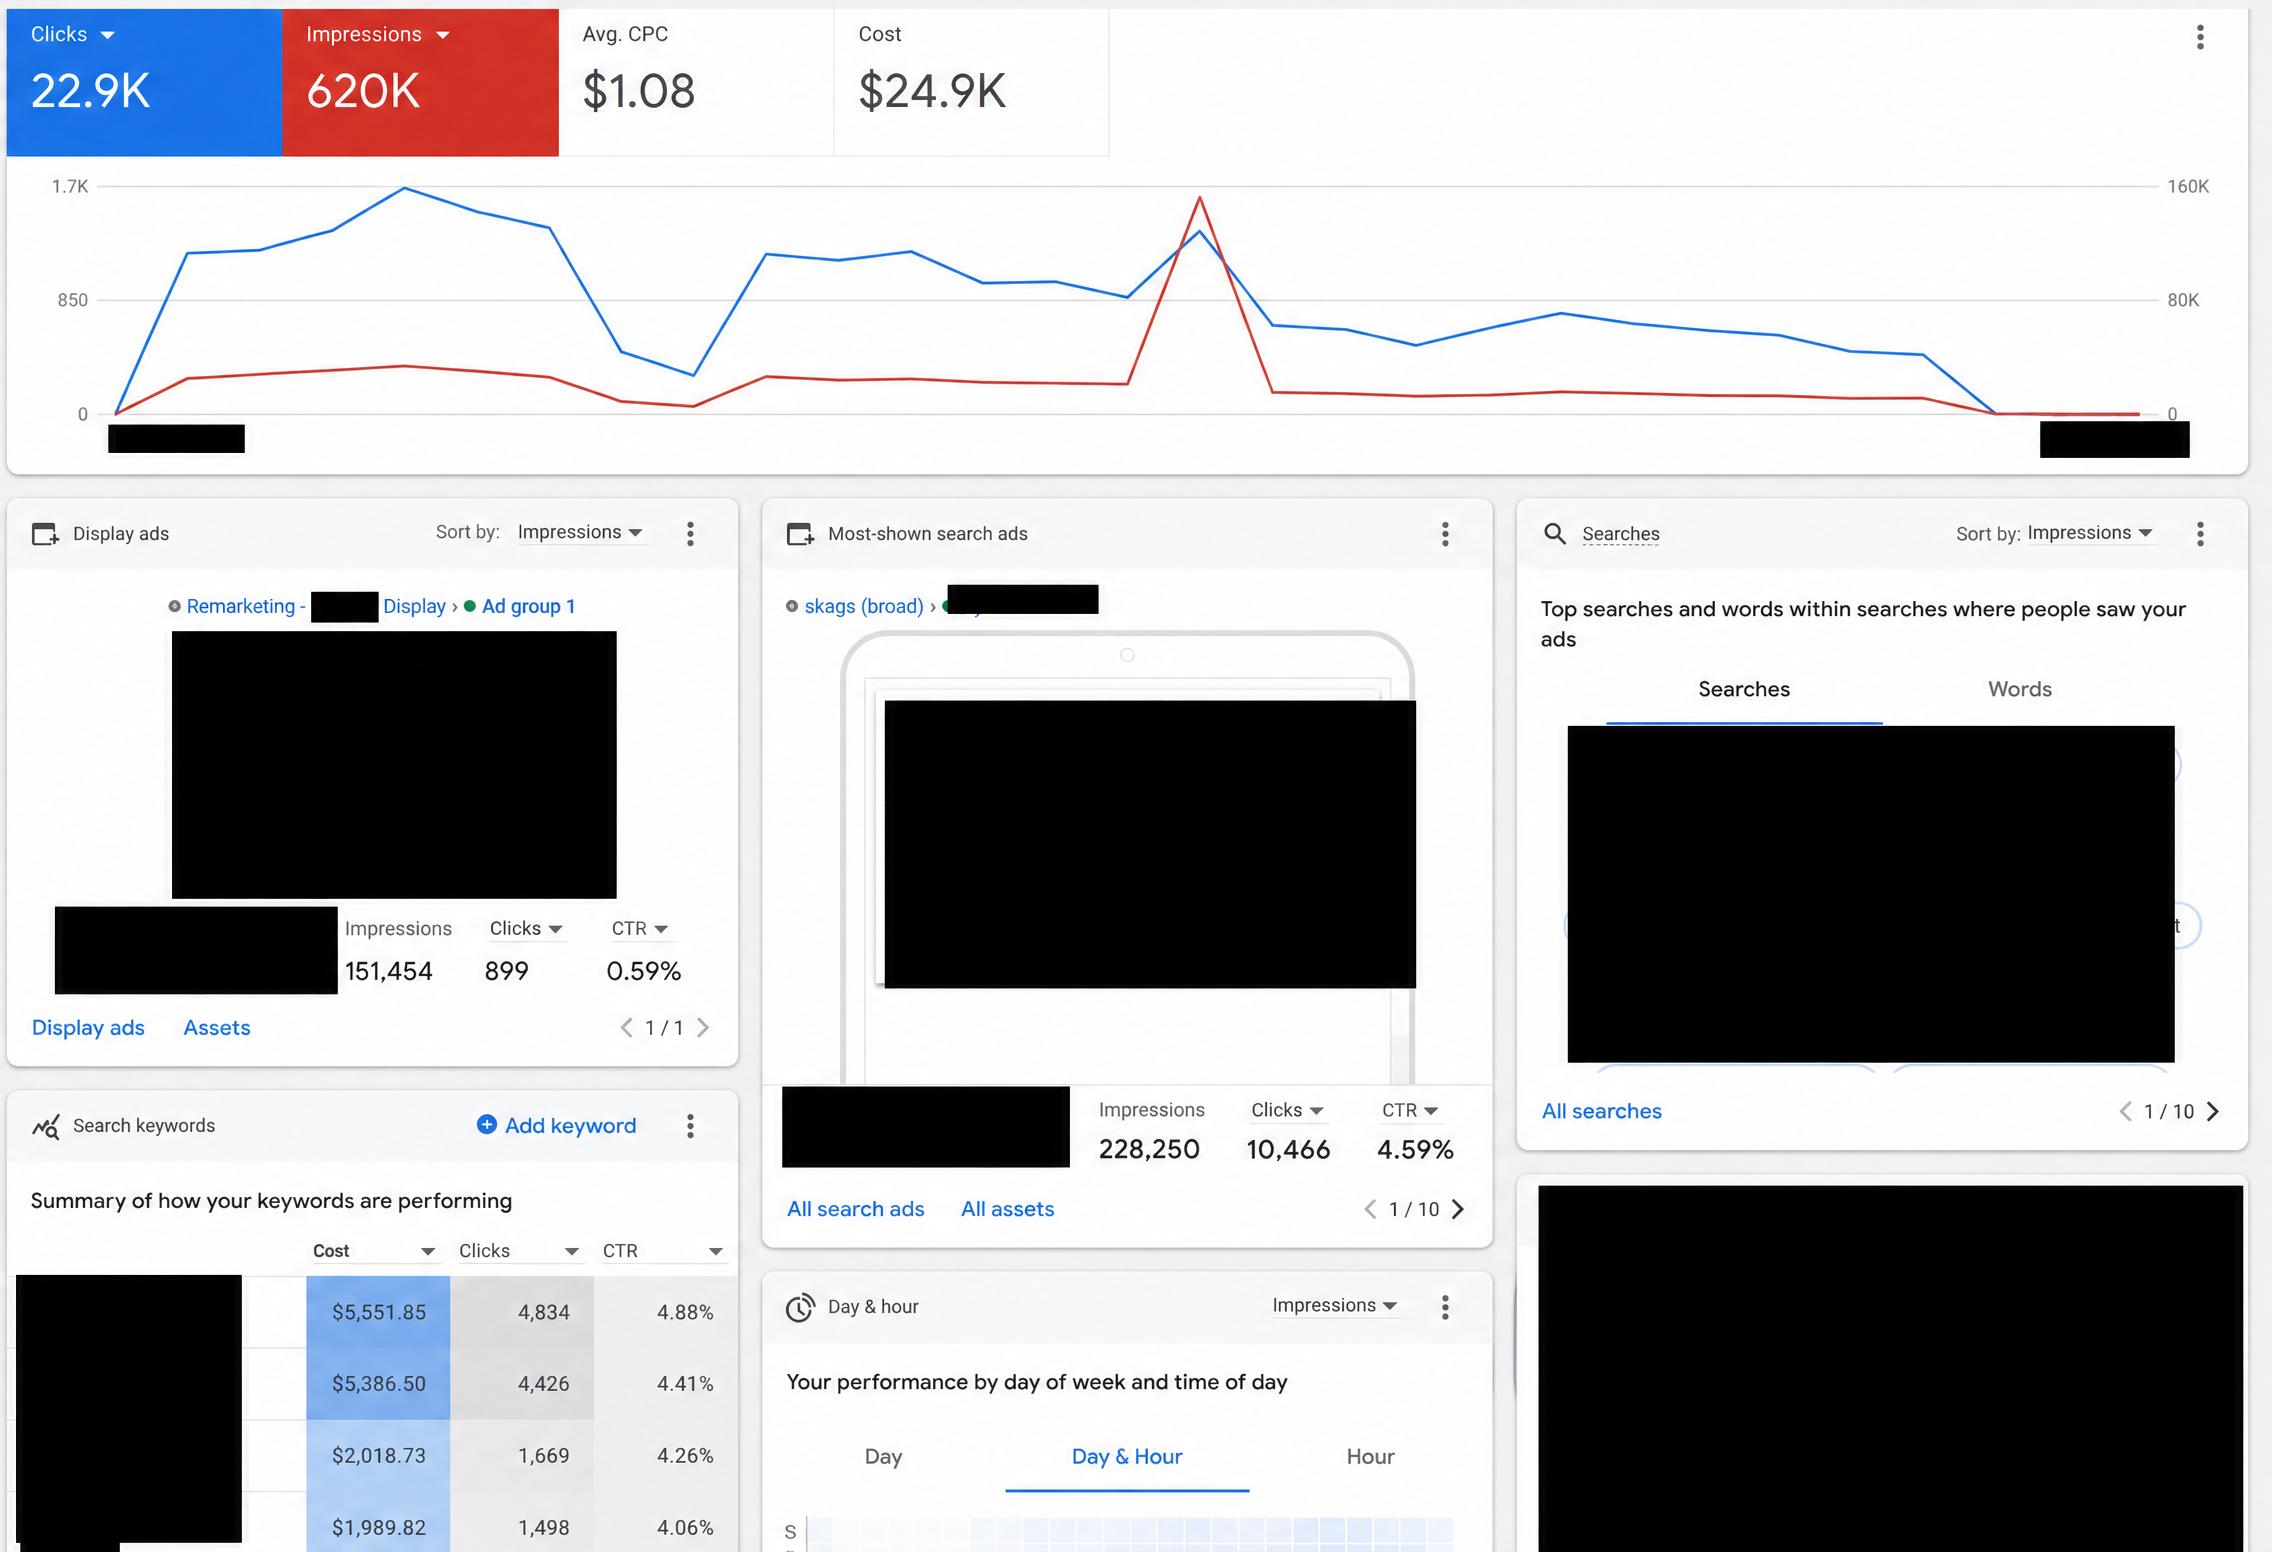Change Display ads sort by Impressions dropdown

tap(580, 533)
